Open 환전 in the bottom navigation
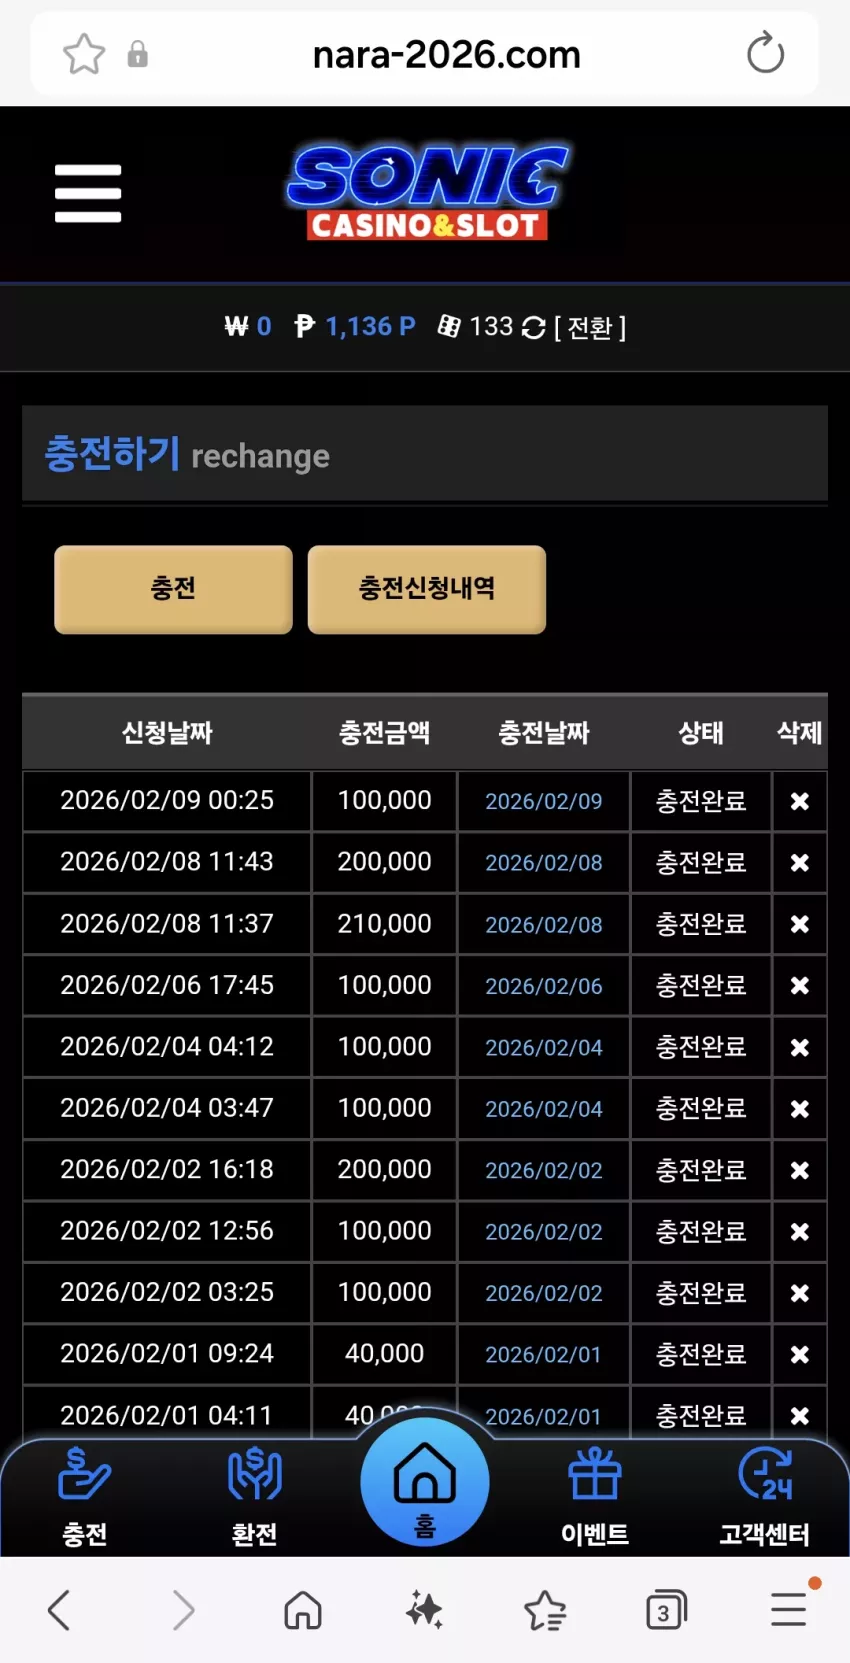Image resolution: width=850 pixels, height=1663 pixels. pos(255,1496)
